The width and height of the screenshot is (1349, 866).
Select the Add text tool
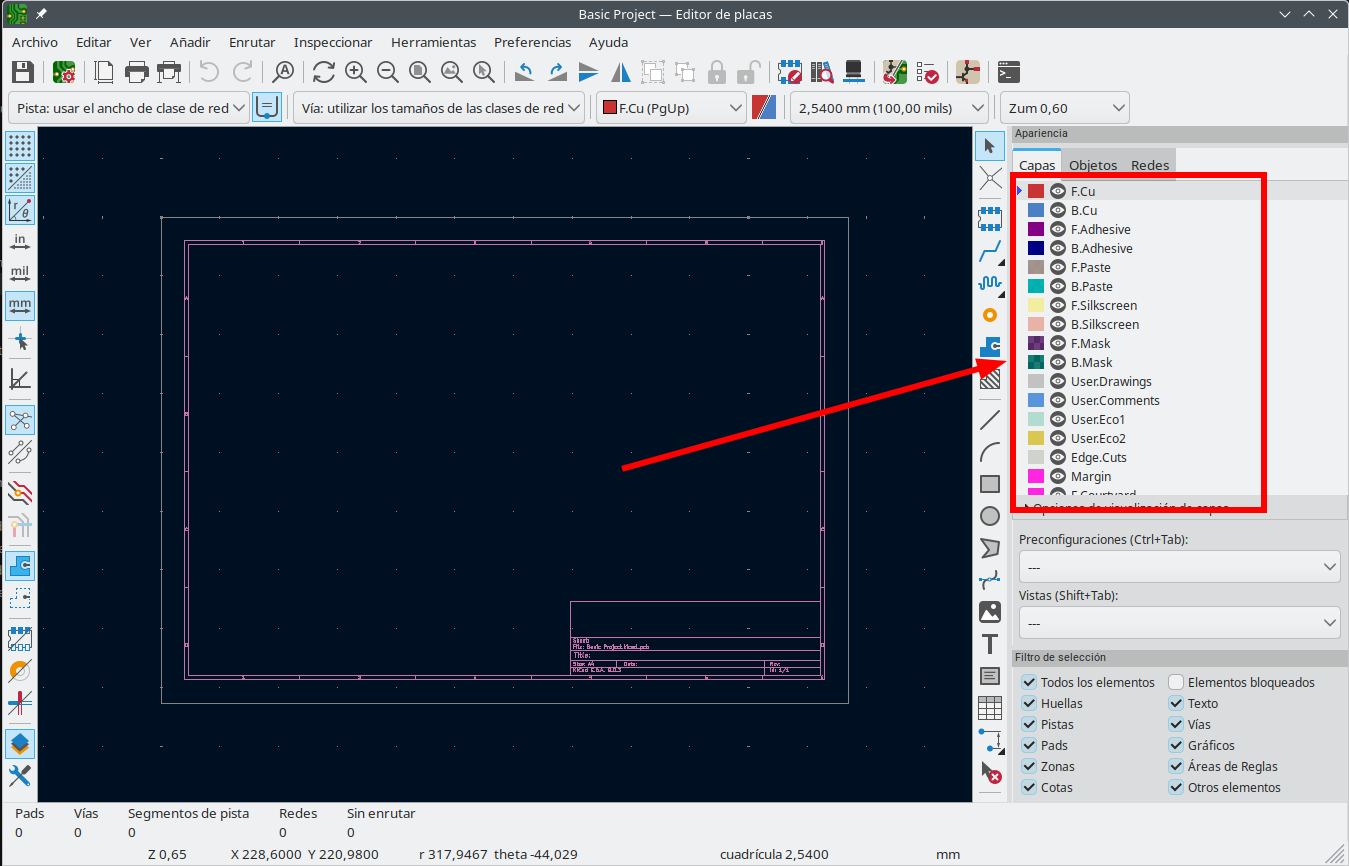990,644
